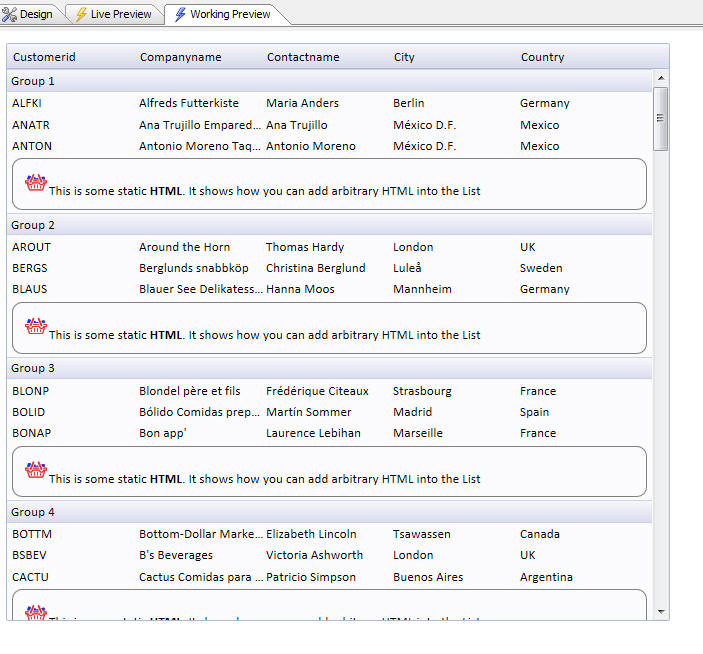Click the vertical scrollbar thumb
This screenshot has height=654, width=703.
click(660, 119)
